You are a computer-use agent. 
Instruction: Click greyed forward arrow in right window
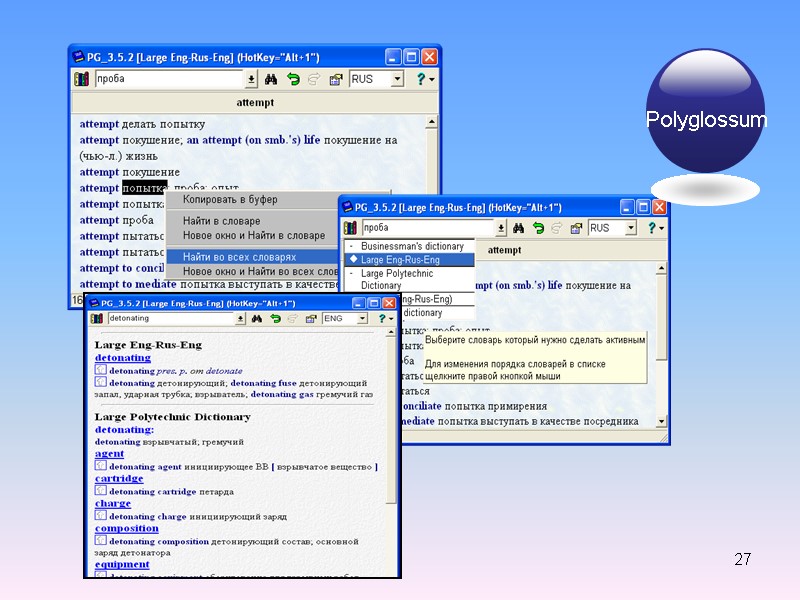click(x=557, y=228)
